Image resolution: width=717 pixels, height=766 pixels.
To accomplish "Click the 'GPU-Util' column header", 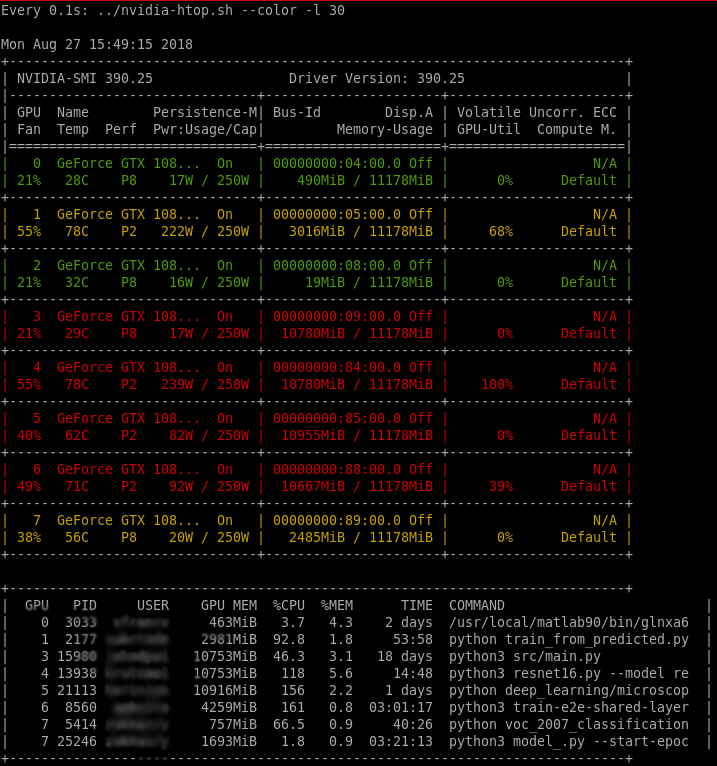I will [488, 129].
